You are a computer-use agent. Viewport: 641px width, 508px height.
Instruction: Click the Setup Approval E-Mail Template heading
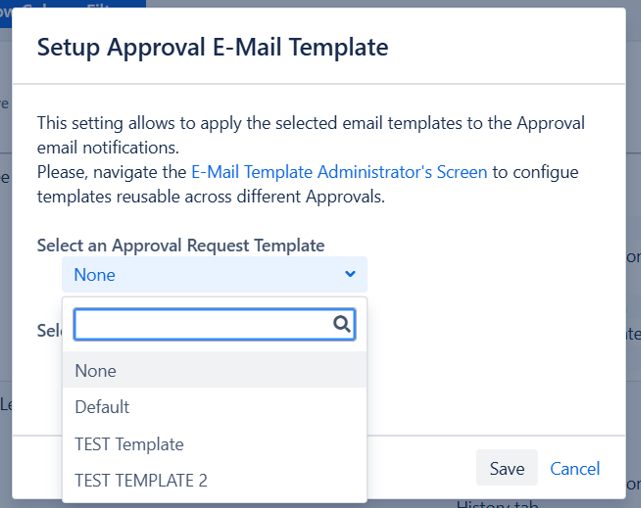coord(212,47)
